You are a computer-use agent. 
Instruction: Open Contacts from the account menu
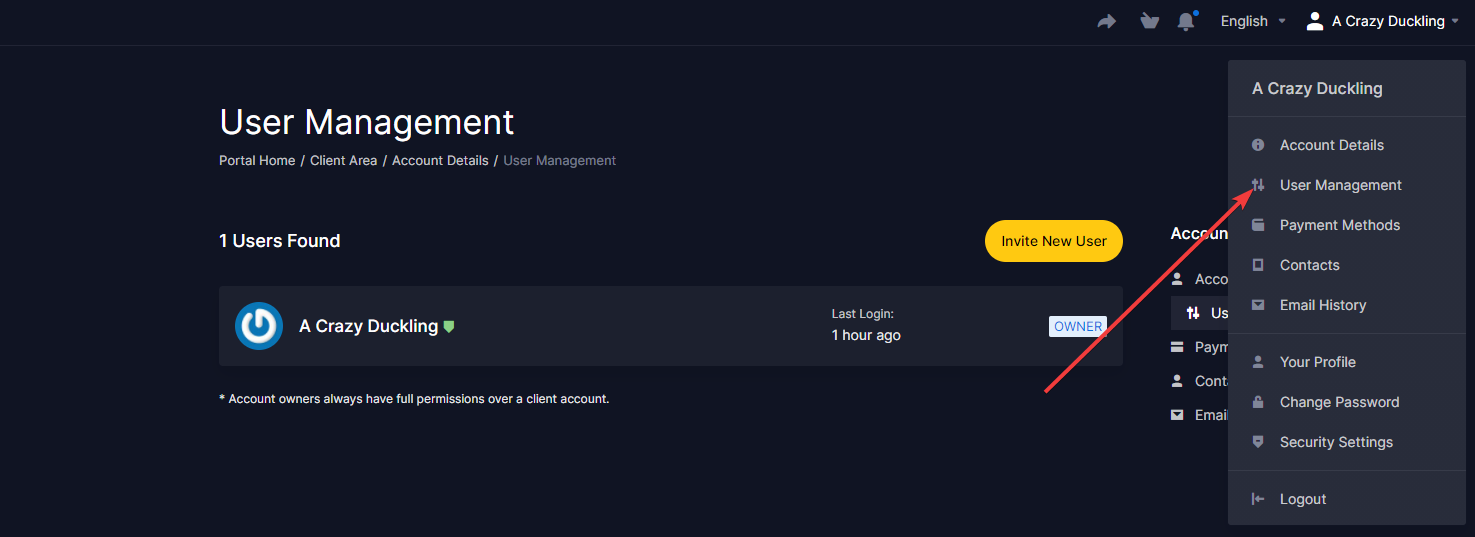click(x=1309, y=265)
